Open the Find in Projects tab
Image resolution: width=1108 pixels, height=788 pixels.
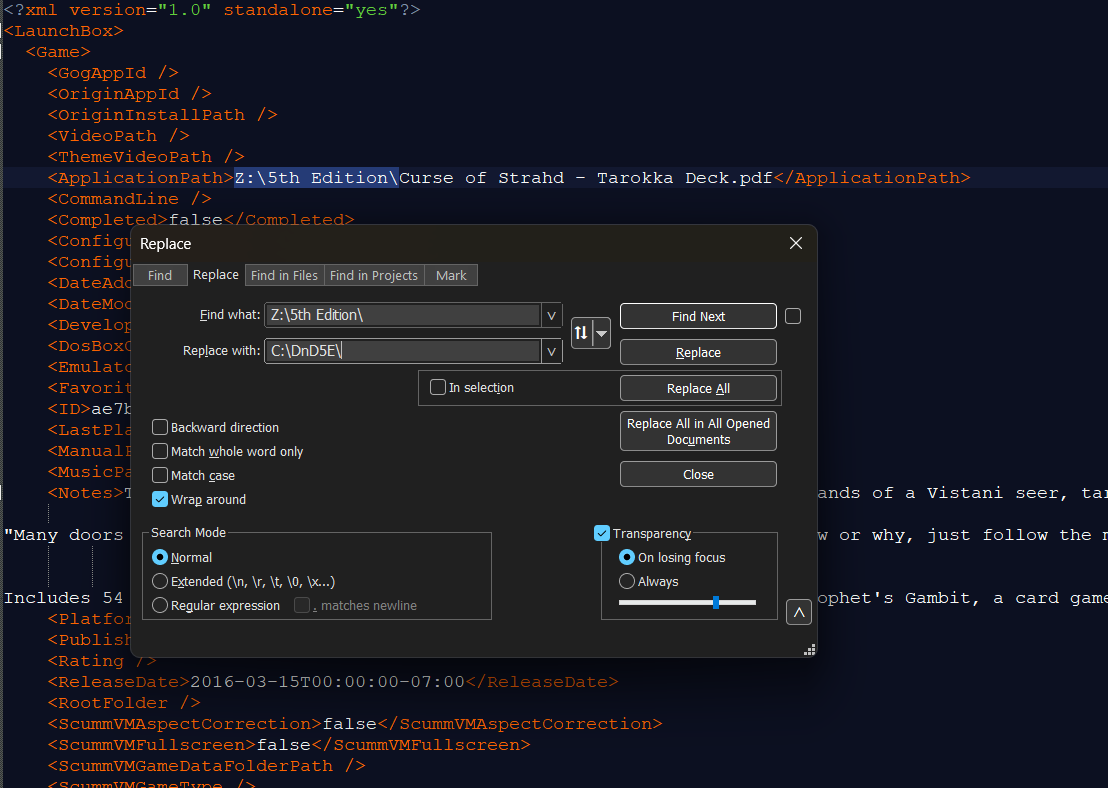coord(374,276)
